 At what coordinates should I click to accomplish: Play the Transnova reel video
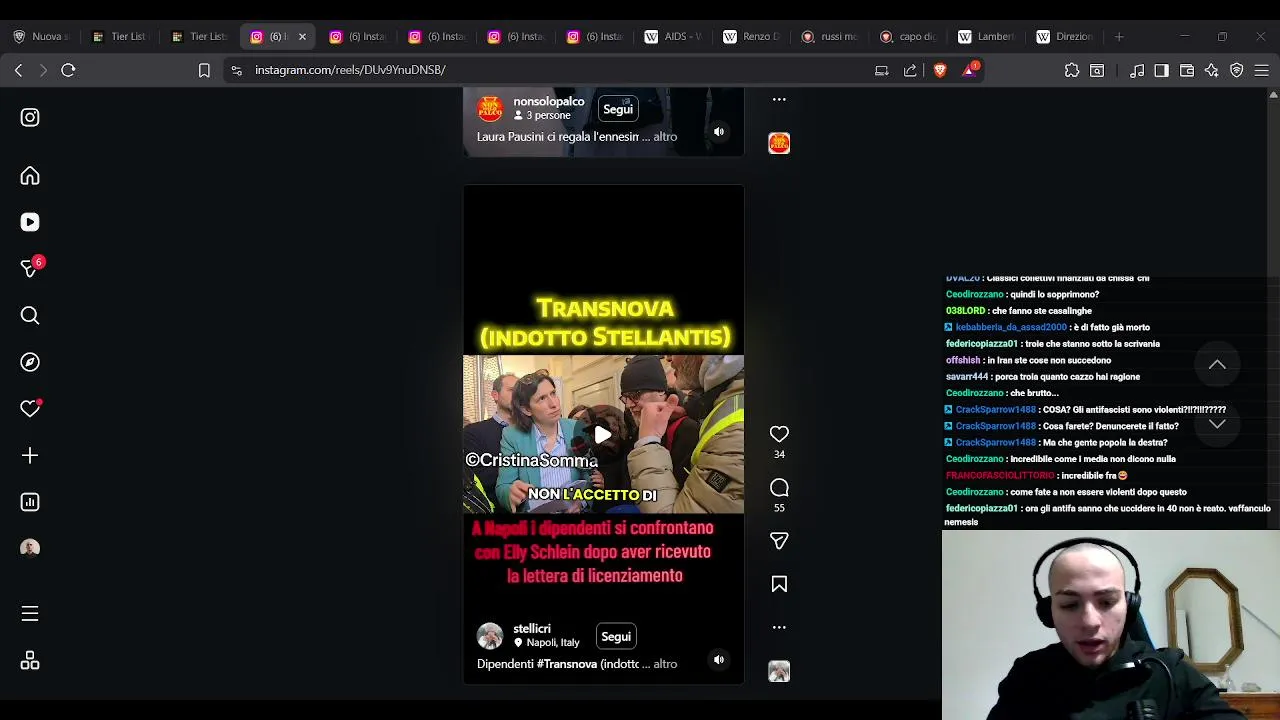(x=603, y=434)
